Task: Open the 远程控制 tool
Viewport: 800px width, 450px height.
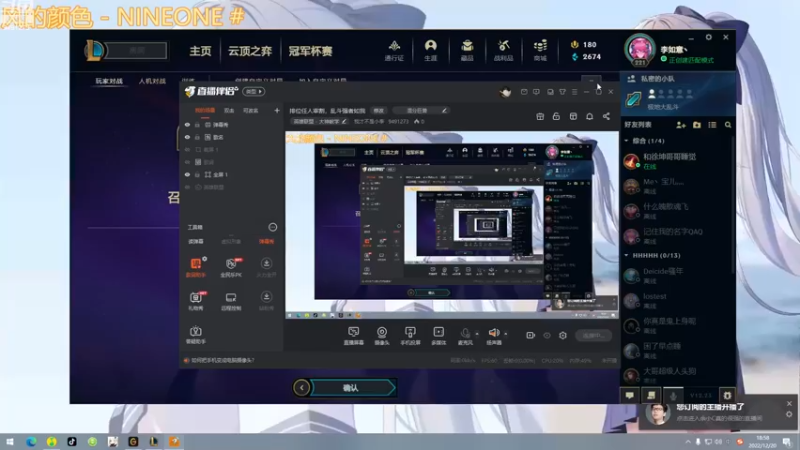Action: (x=231, y=301)
